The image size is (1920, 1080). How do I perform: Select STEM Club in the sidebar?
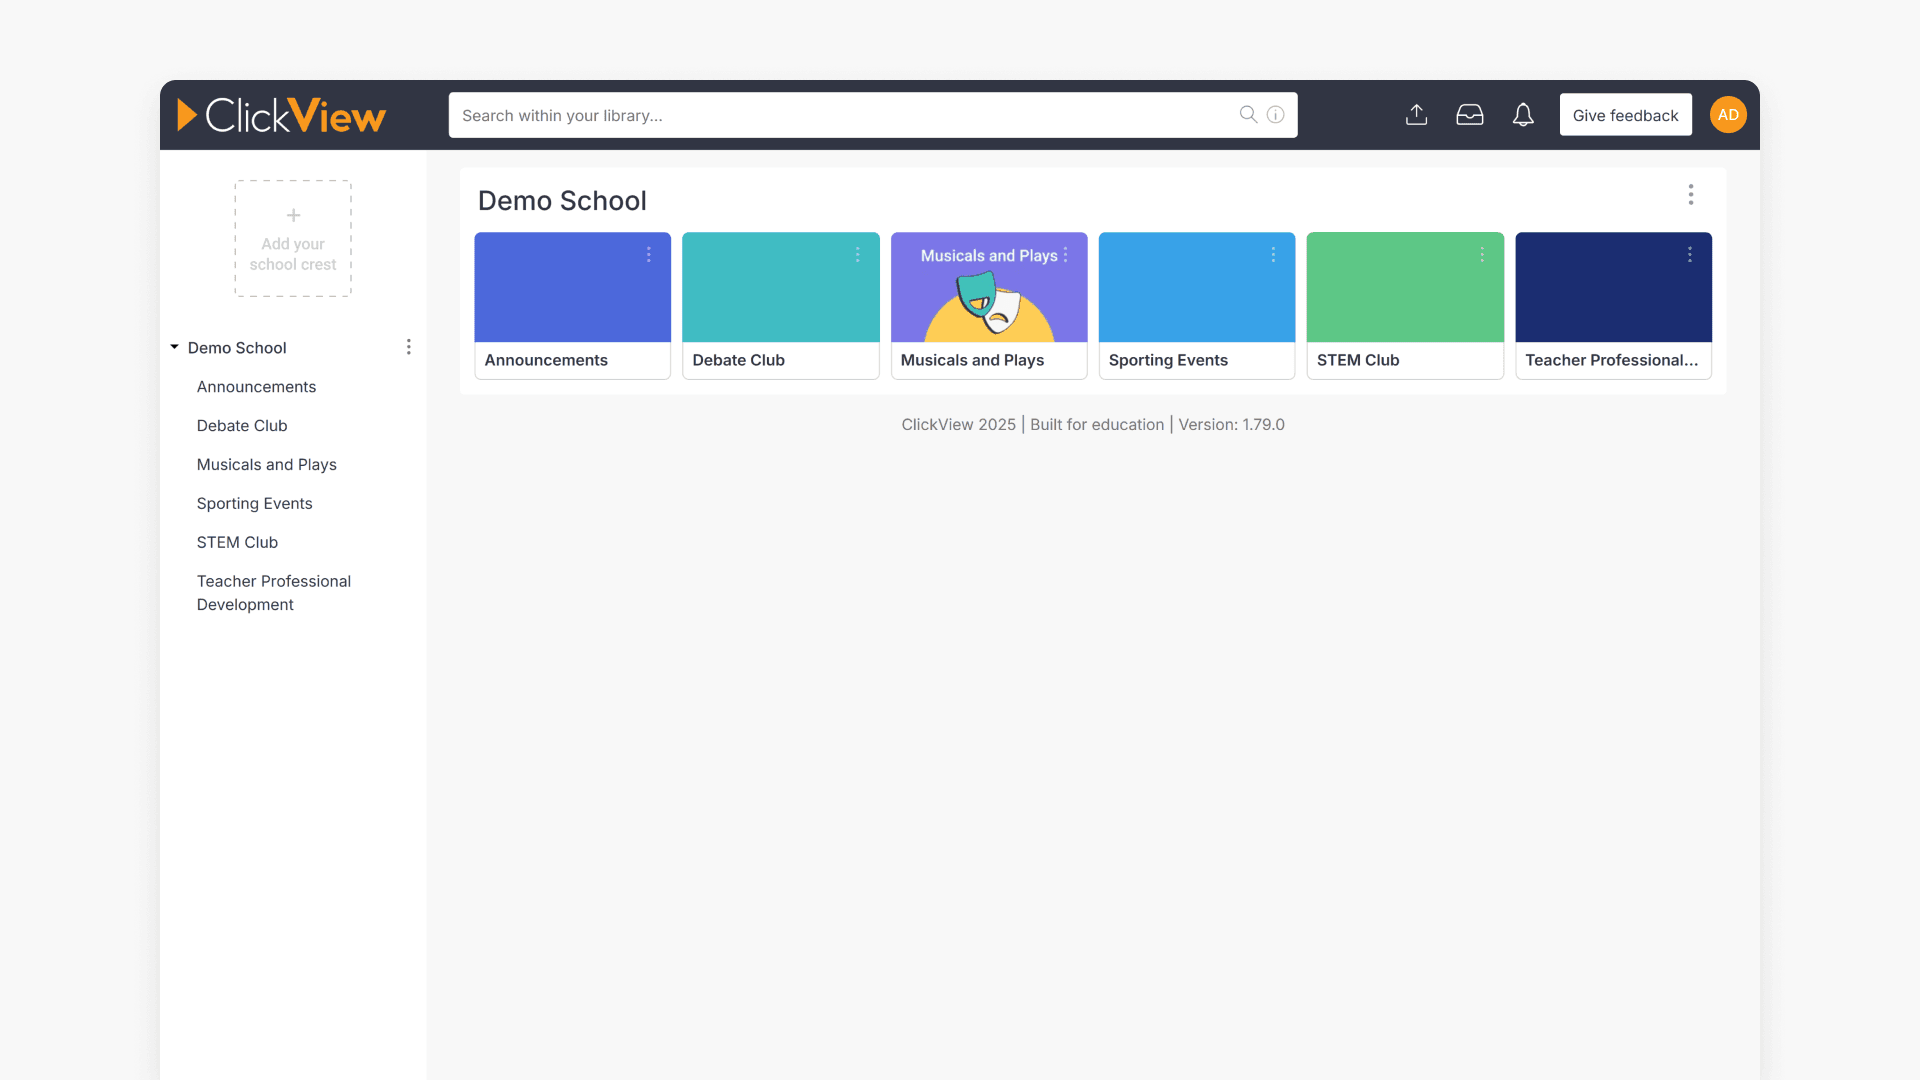(237, 542)
